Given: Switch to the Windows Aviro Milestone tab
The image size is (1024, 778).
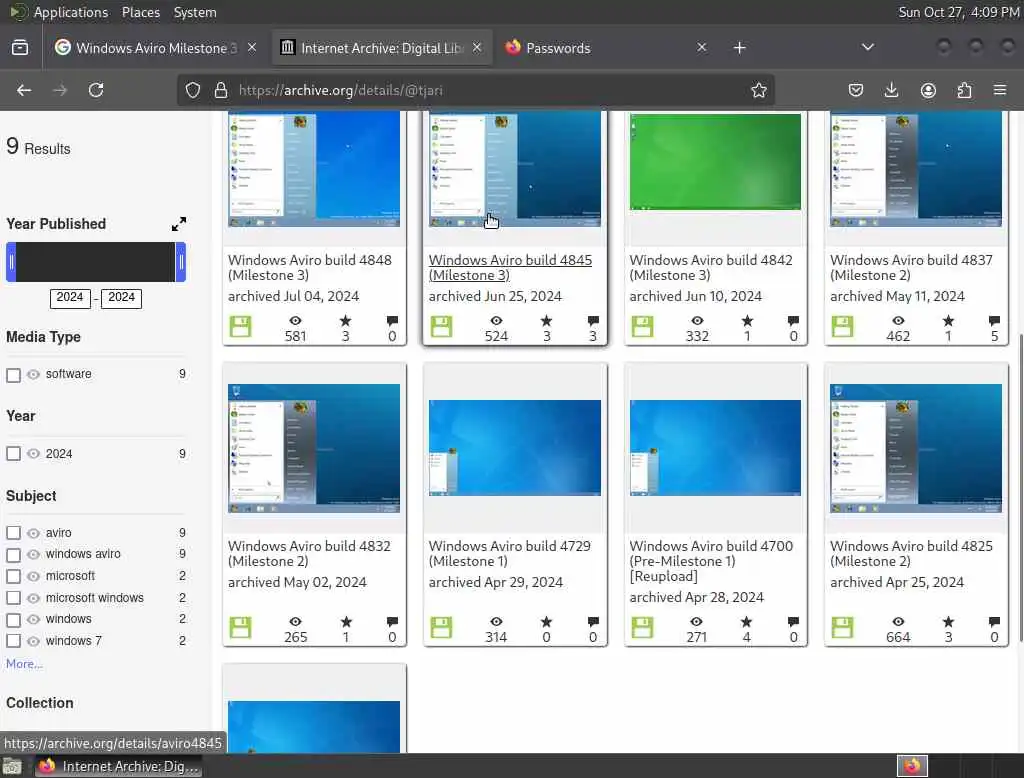Looking at the screenshot, I should 155,48.
